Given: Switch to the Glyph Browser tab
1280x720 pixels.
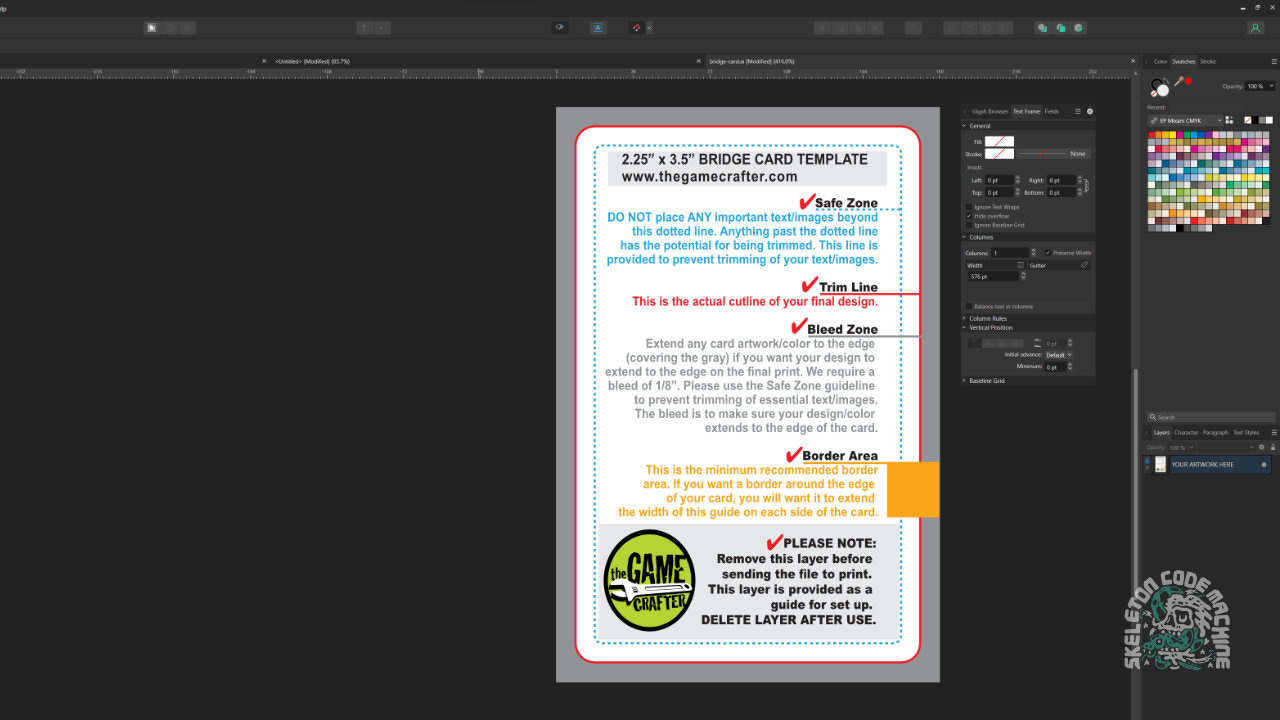Looking at the screenshot, I should 990,112.
